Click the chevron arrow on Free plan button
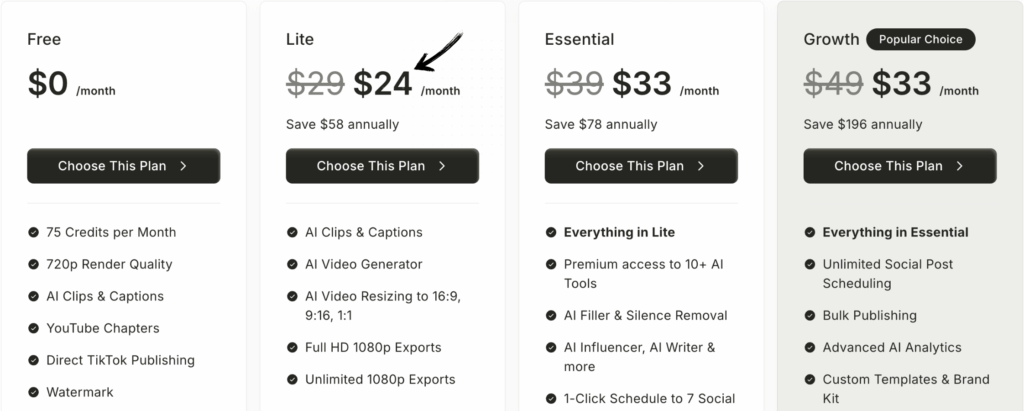The height and width of the screenshot is (411, 1024). point(184,166)
